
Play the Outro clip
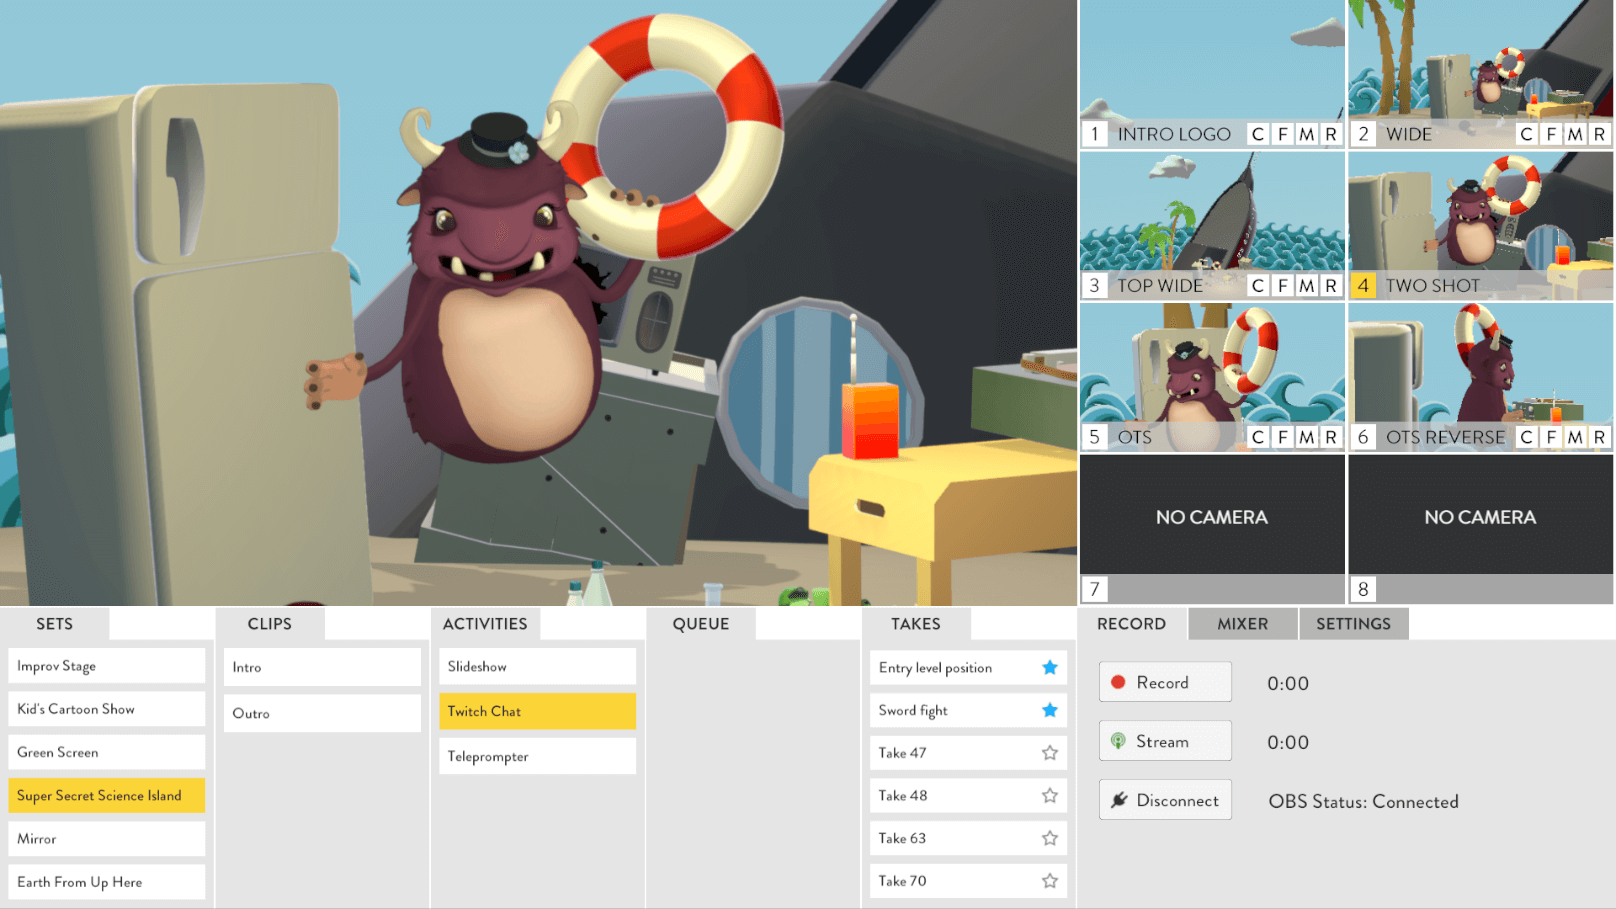pos(322,713)
